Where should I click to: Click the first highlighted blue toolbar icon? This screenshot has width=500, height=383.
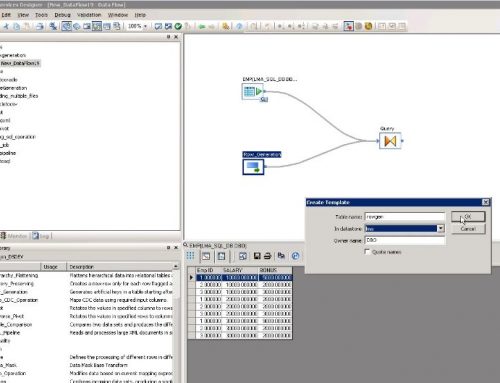click(x=67, y=26)
